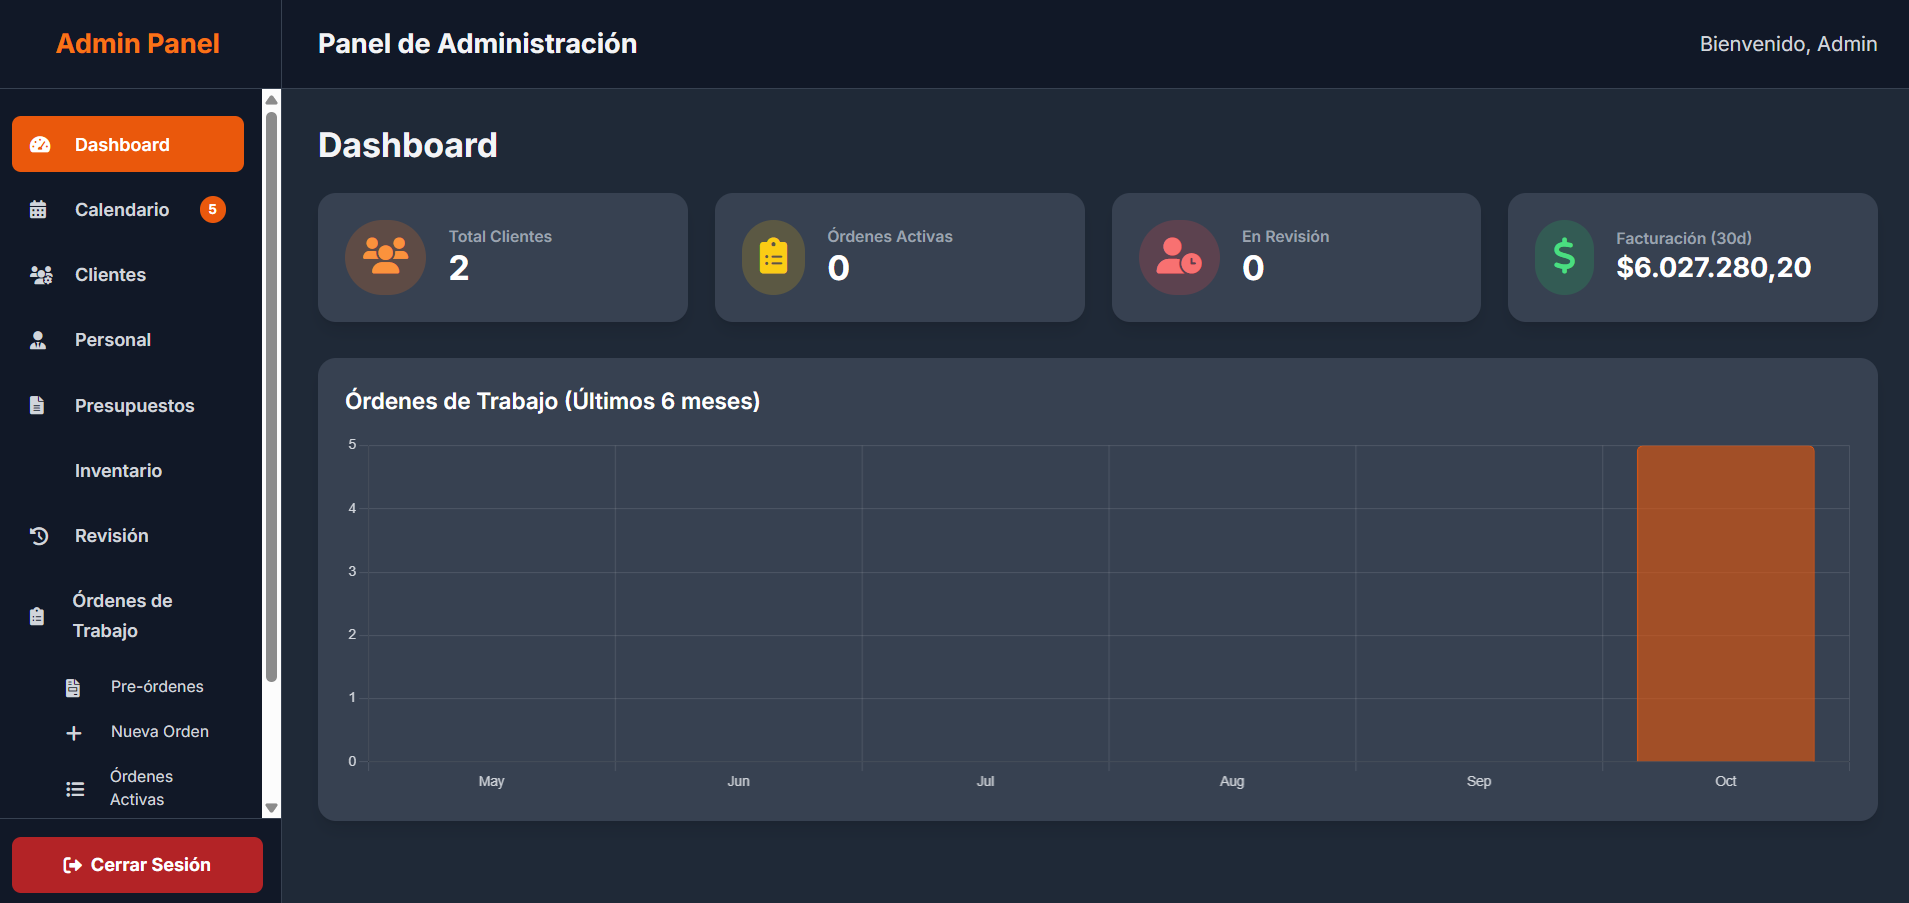Screen dimensions: 1909x903
Task: Open the Órdenes Activas list icon
Action: 75,788
